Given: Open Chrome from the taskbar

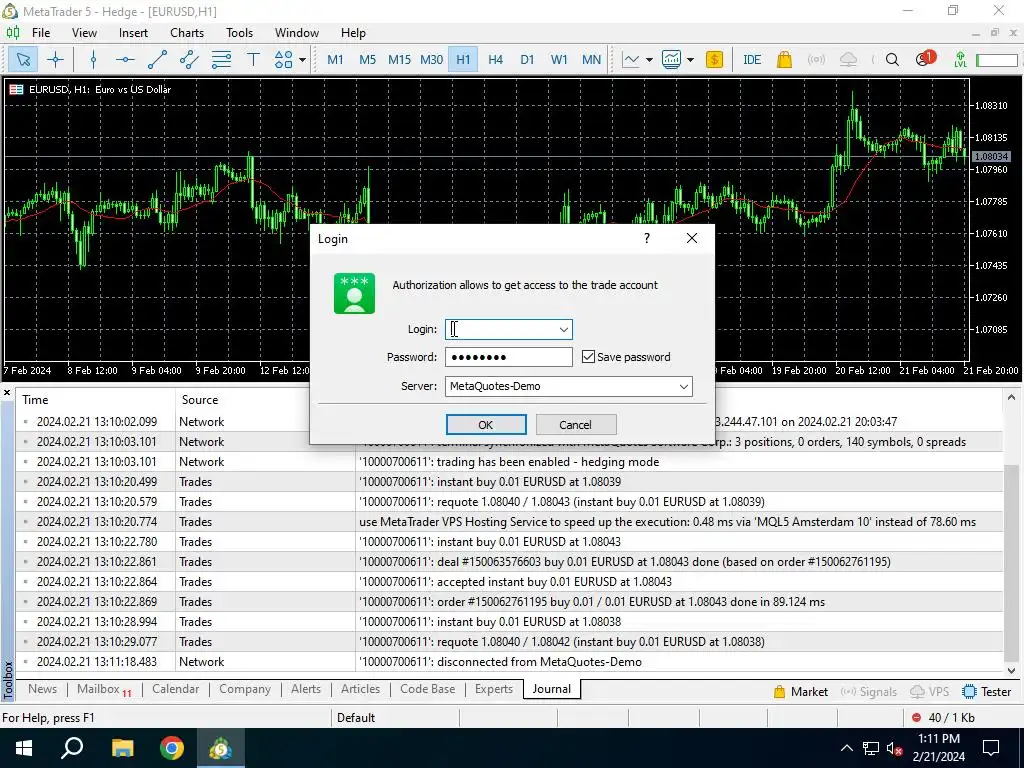Looking at the screenshot, I should tap(172, 748).
